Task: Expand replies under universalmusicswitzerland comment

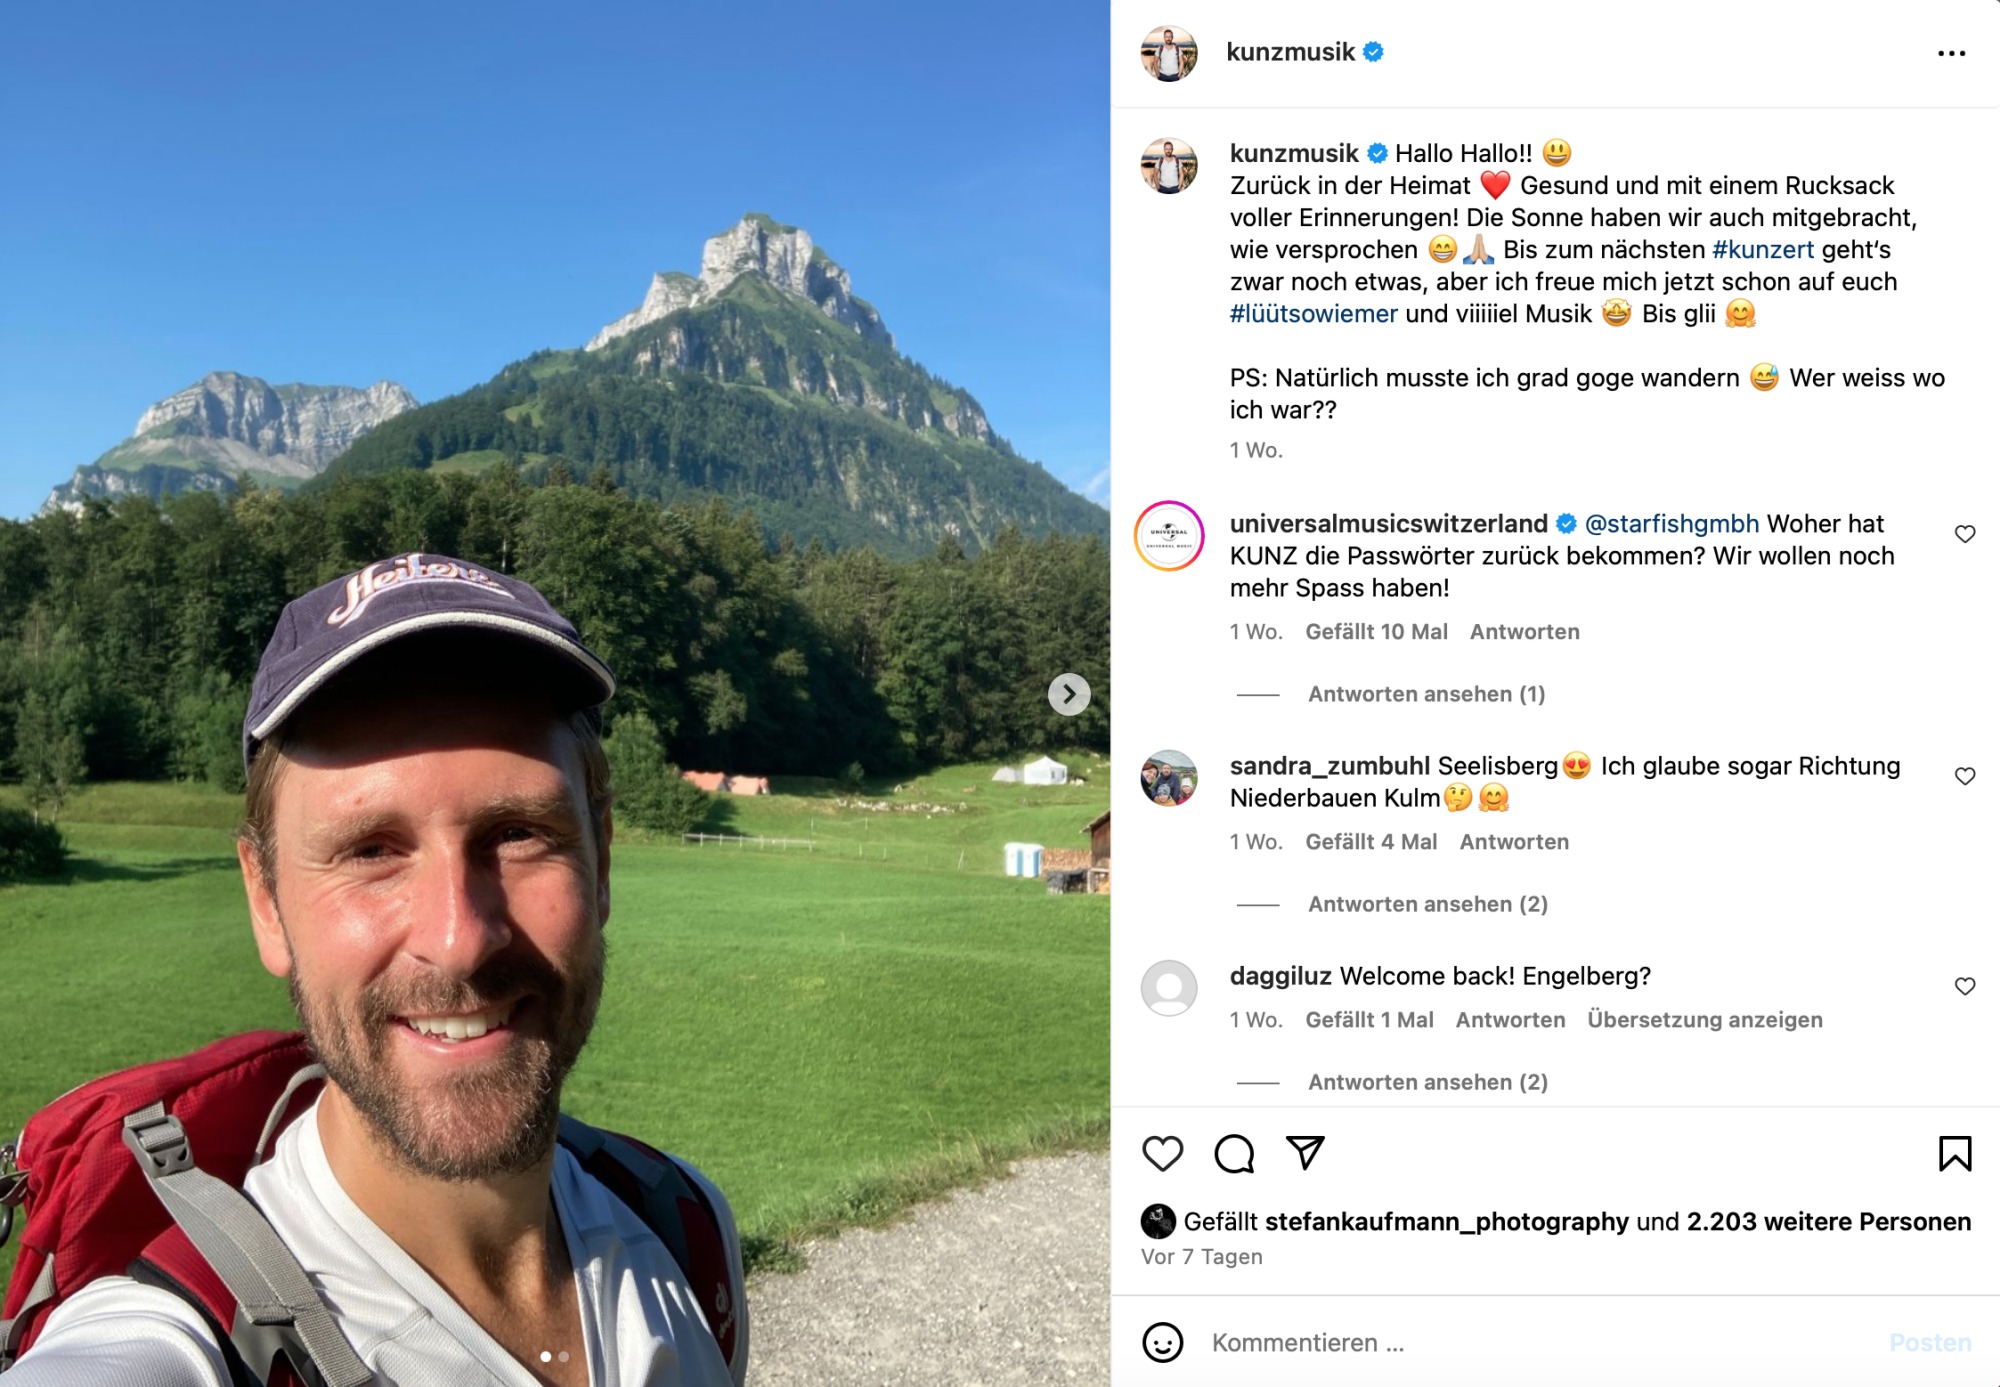Action: coord(1426,694)
